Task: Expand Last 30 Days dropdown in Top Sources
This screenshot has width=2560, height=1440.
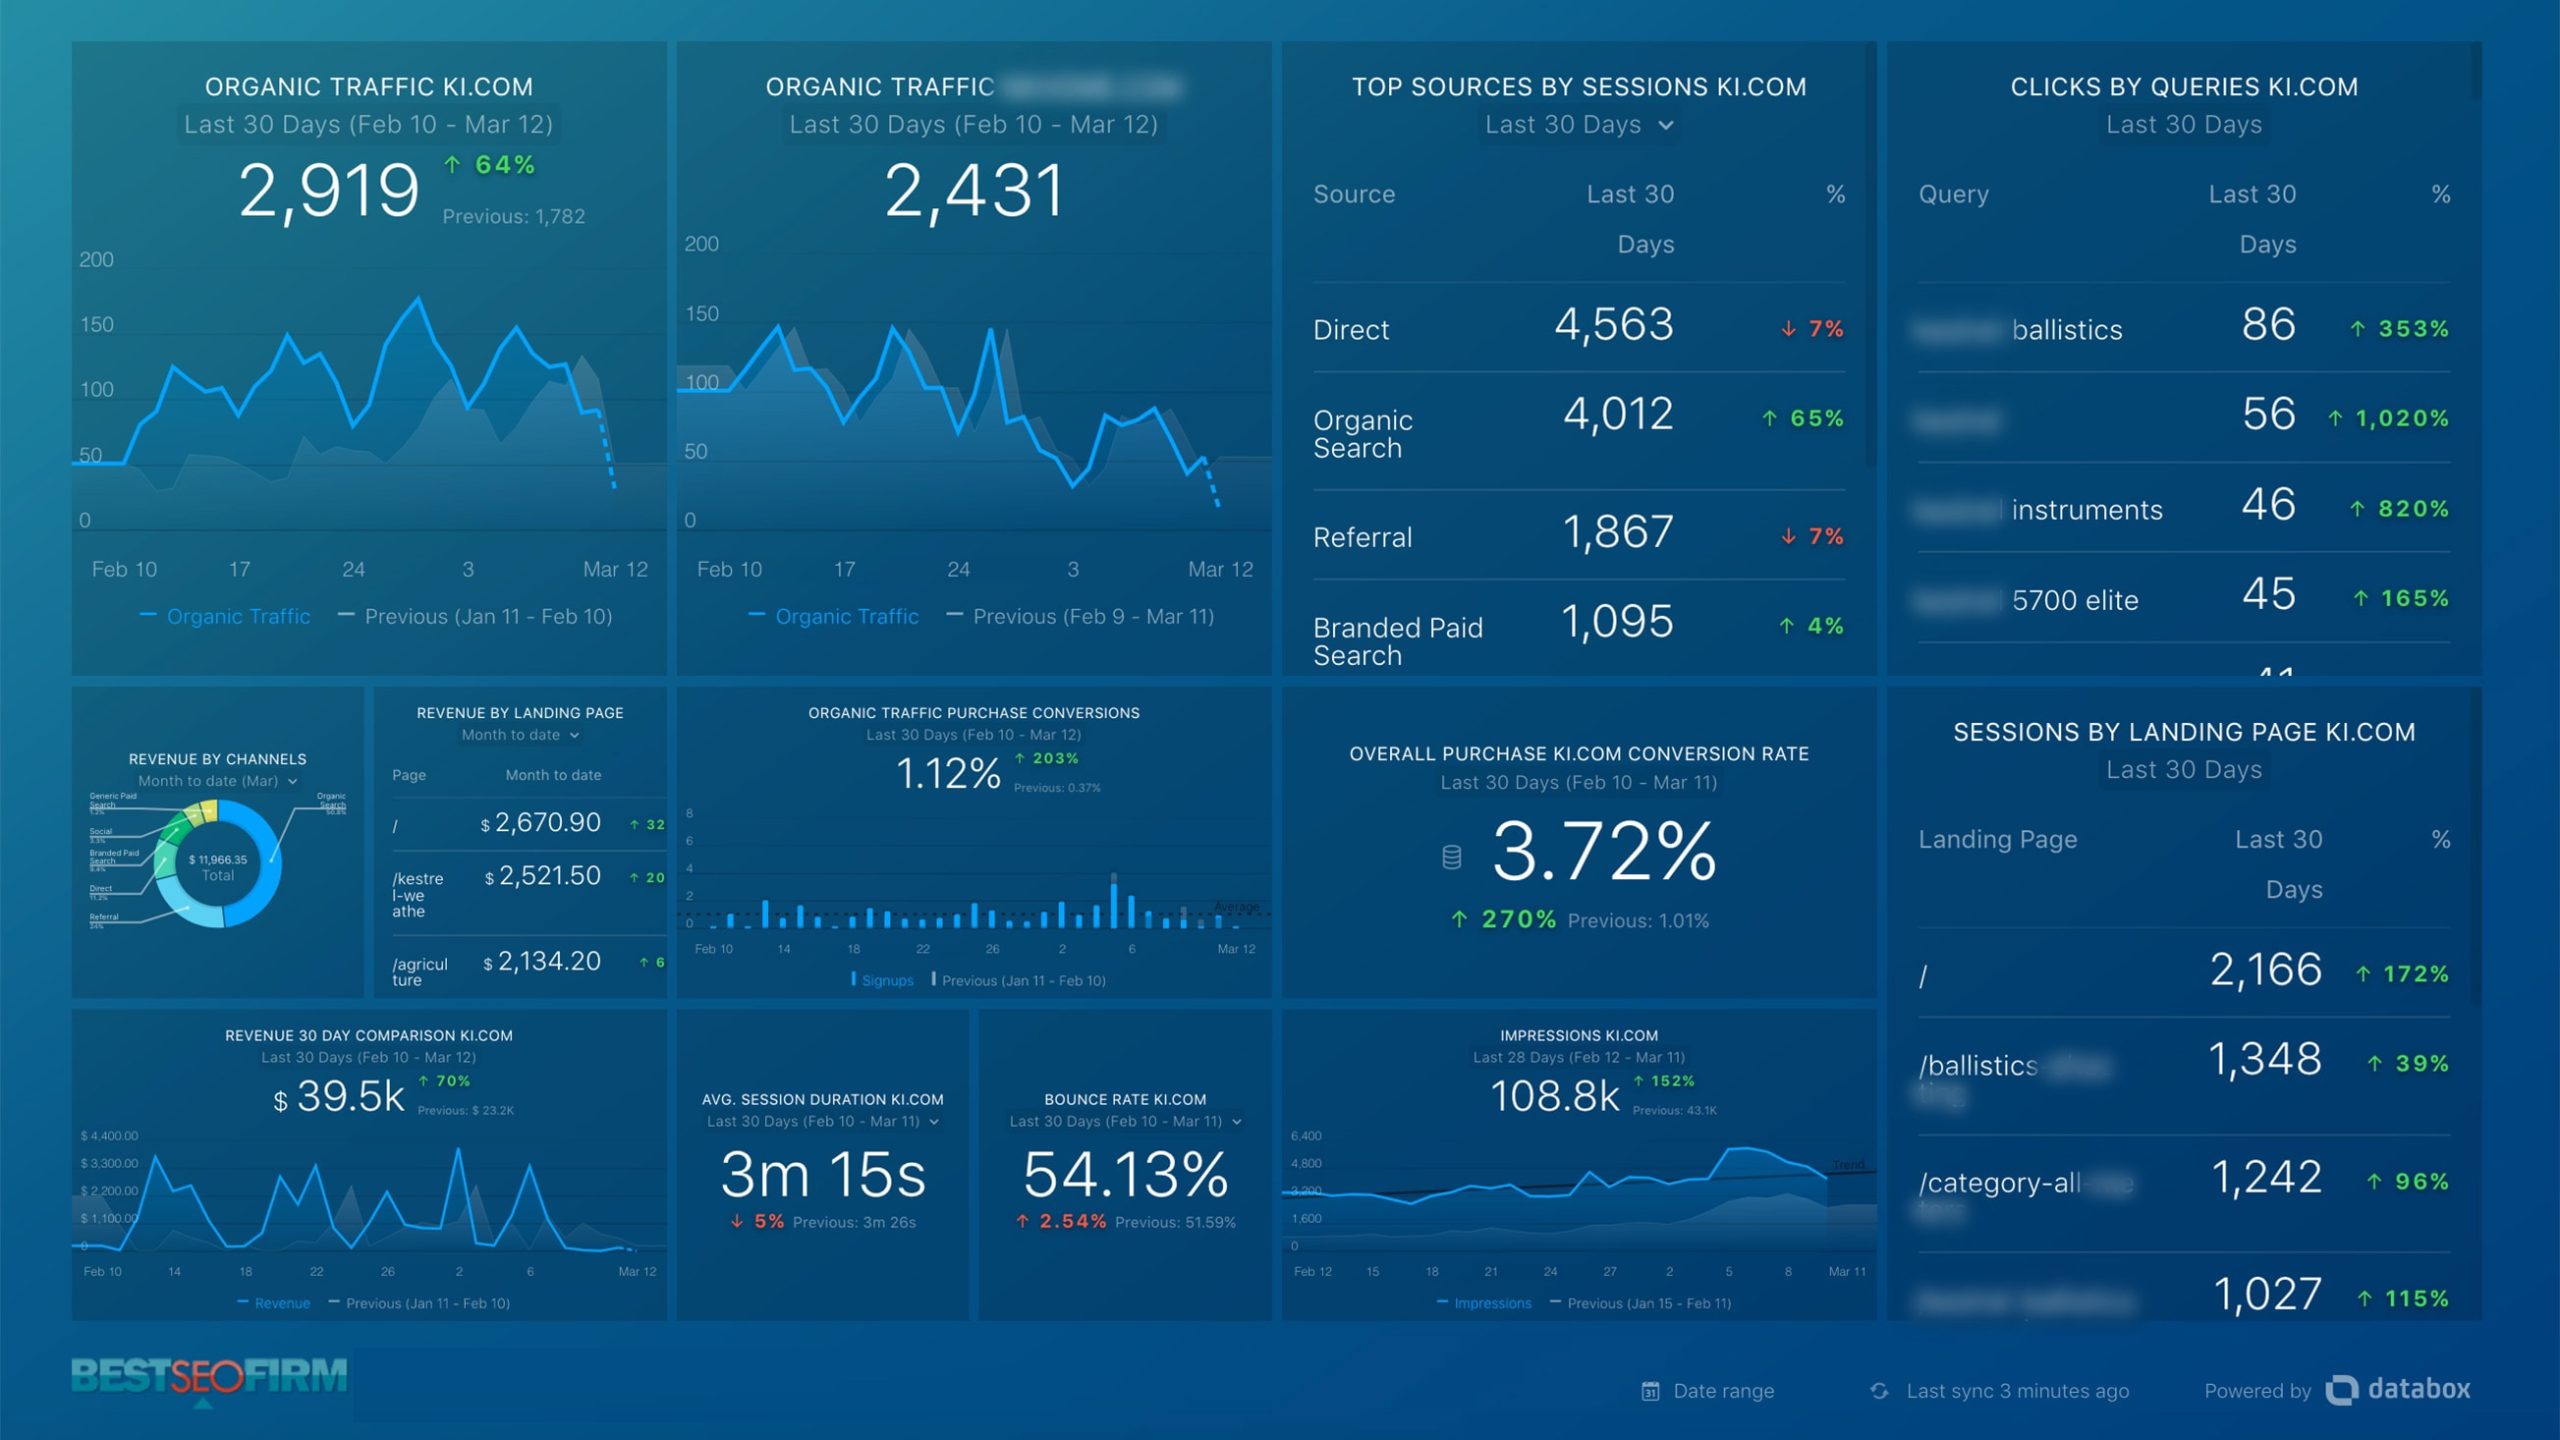Action: pyautogui.click(x=1578, y=125)
